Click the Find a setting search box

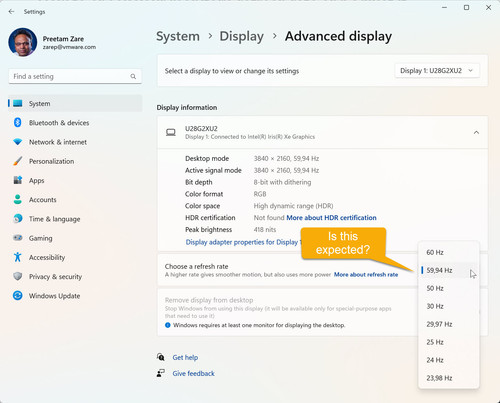75,76
